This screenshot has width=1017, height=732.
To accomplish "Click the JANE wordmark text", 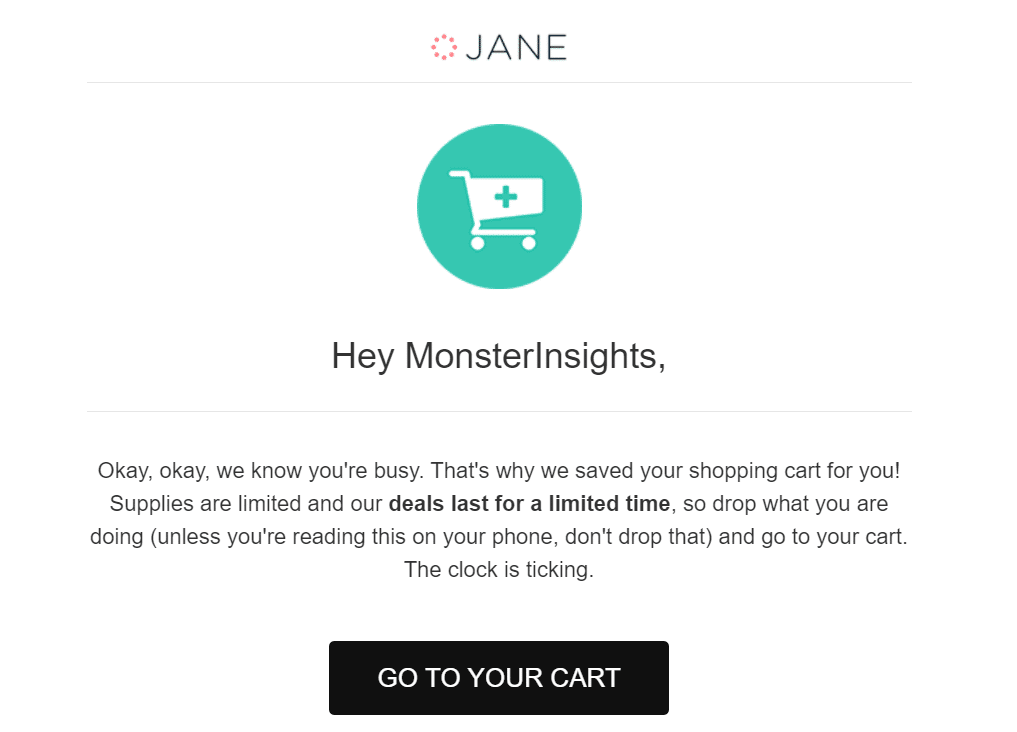I will 515,46.
